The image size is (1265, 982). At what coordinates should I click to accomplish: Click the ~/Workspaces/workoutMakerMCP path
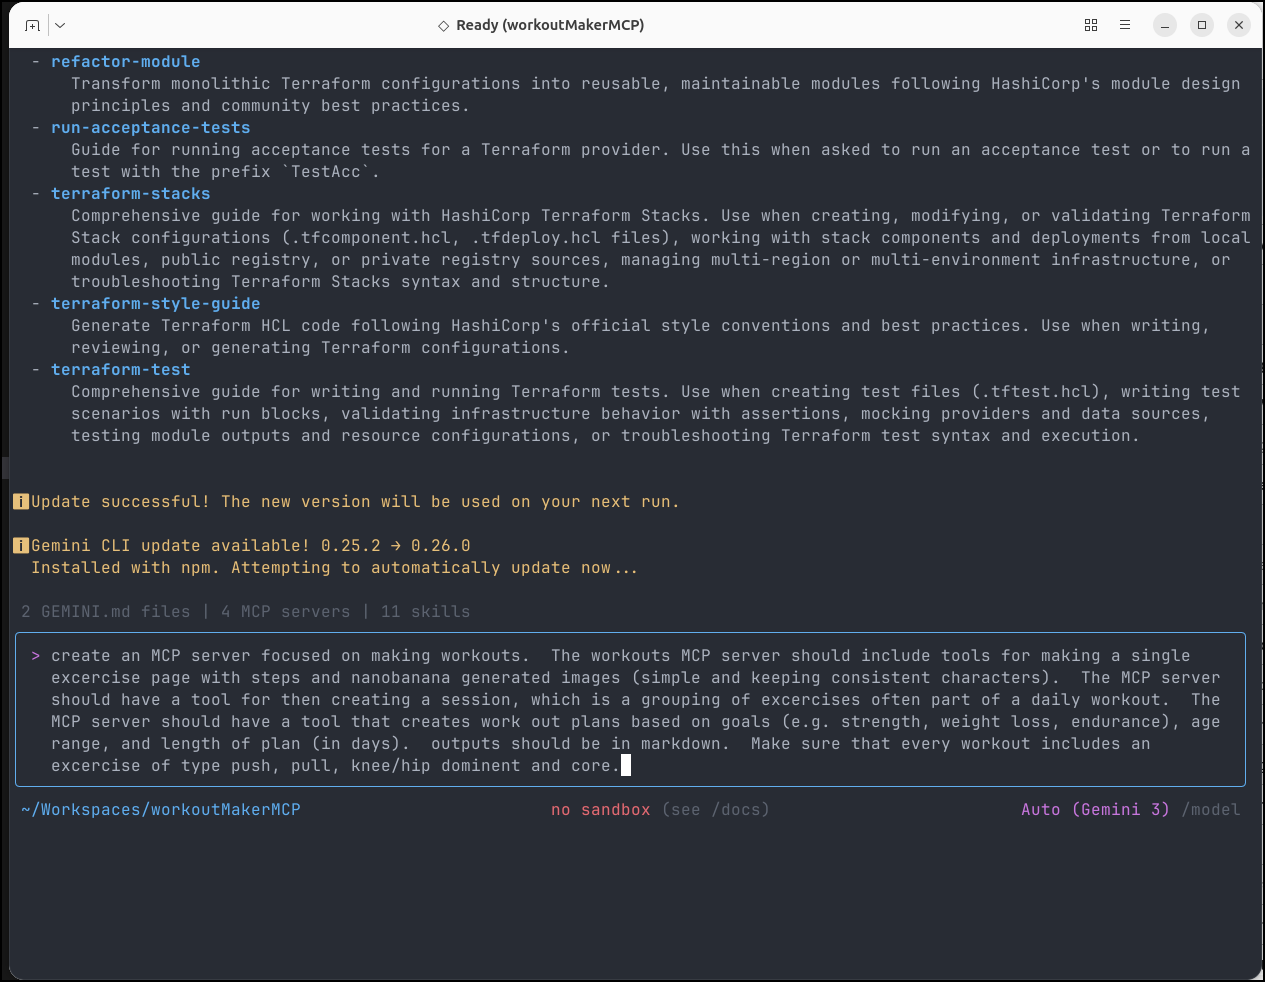coord(161,810)
